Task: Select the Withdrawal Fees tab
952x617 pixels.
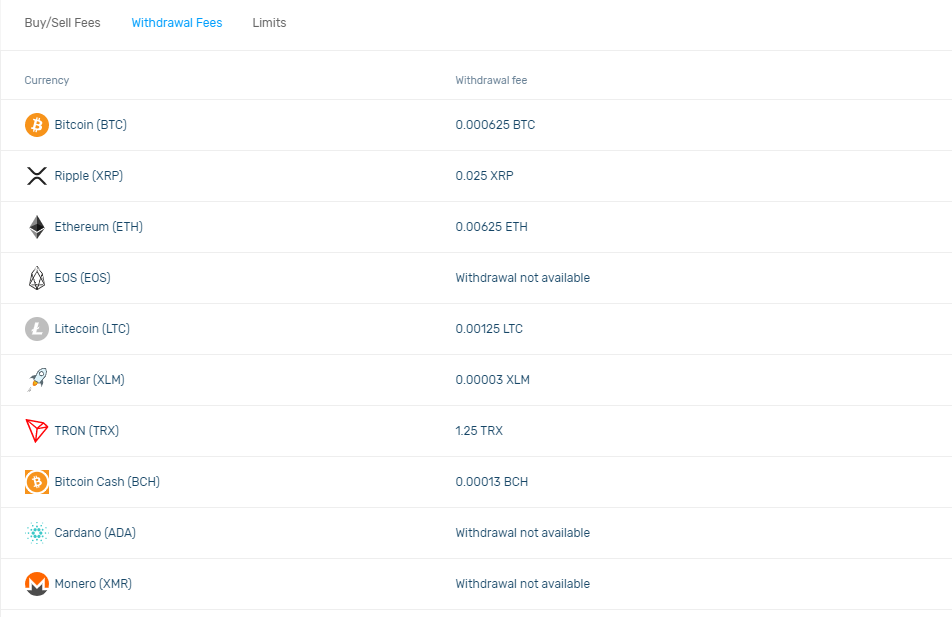Action: [177, 23]
